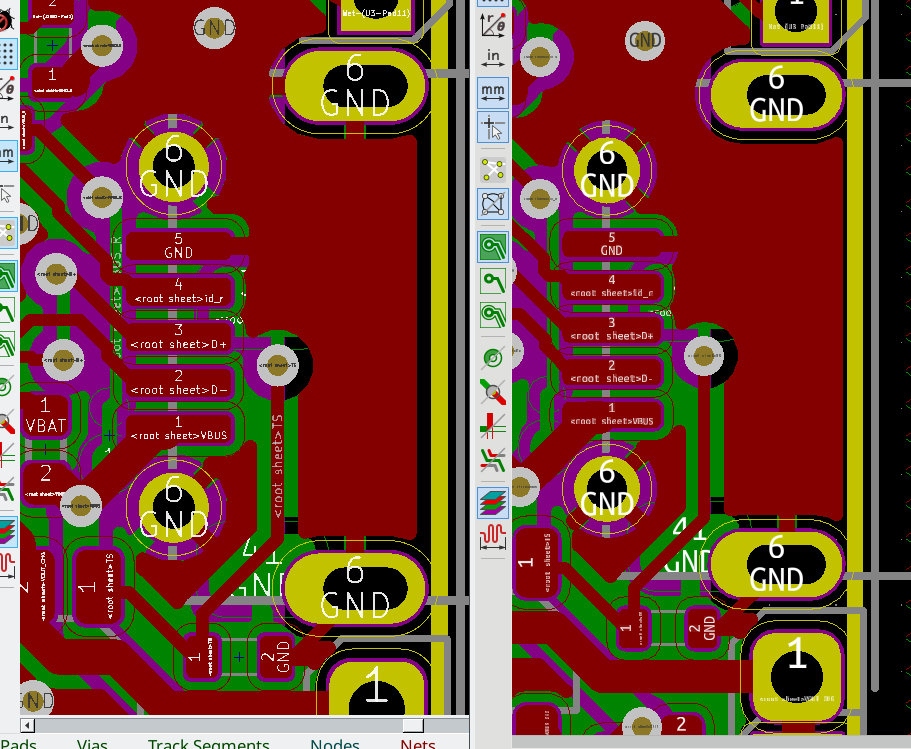Select pad 5 GND in left window
Screen dimensions: 911x749
click(178, 246)
